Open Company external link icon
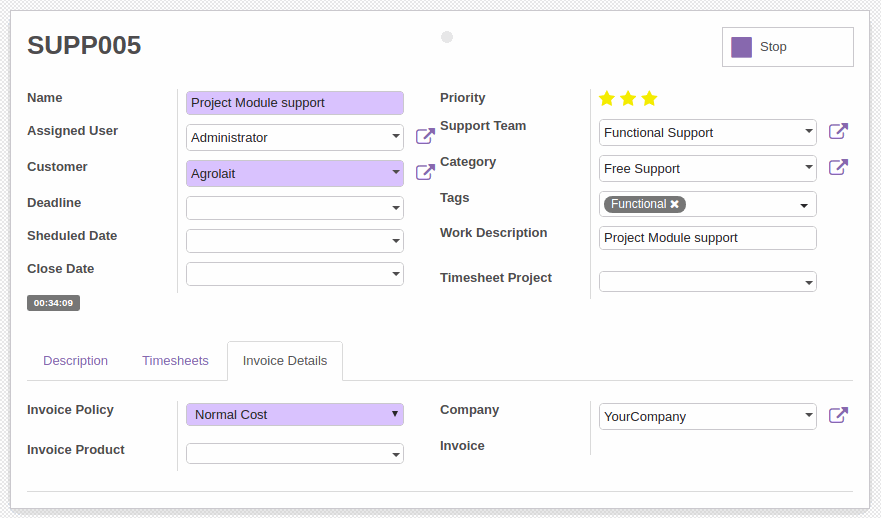Screen dimensions: 881x518 pyautogui.click(x=838, y=415)
